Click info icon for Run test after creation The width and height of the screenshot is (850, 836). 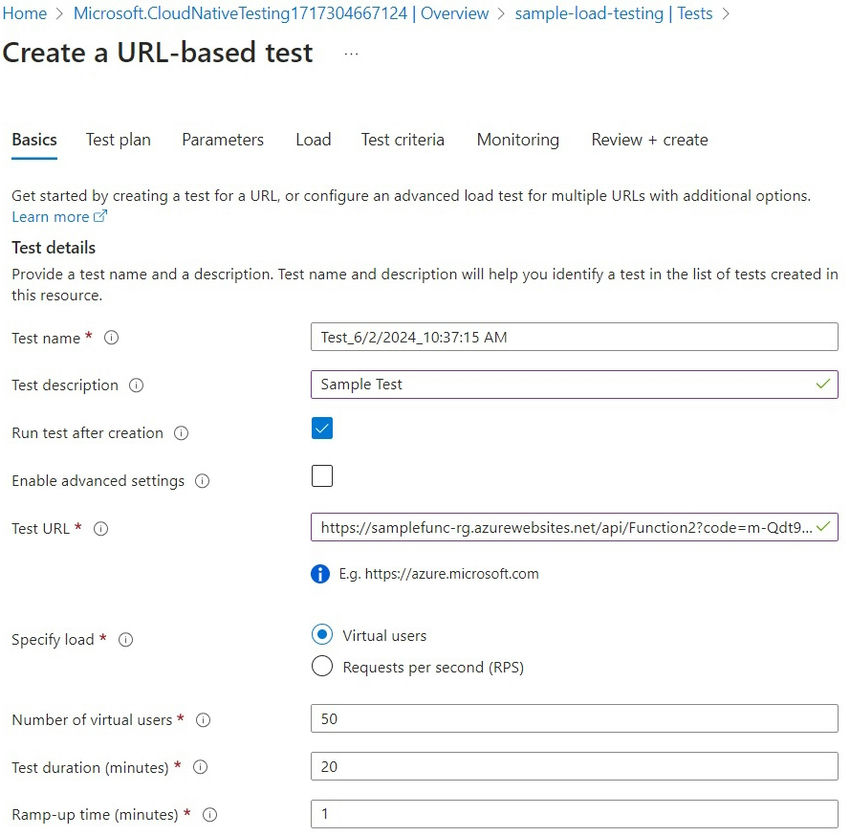click(181, 433)
